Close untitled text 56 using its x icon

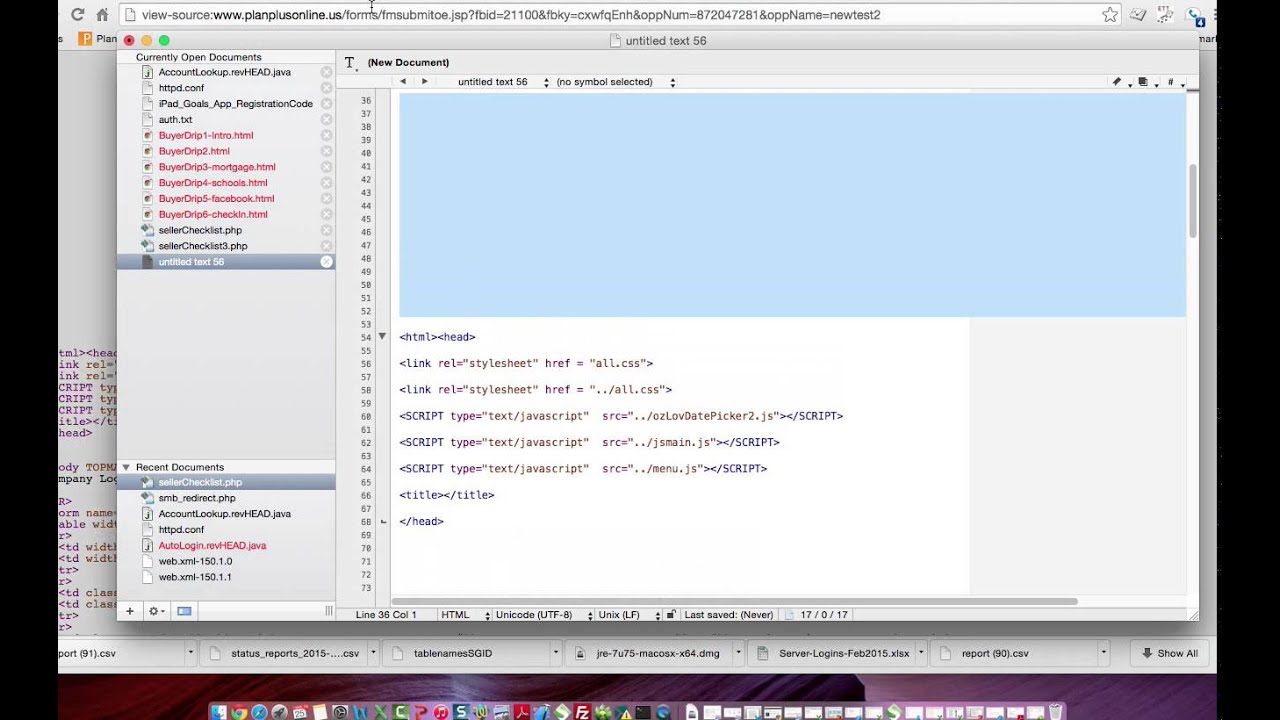click(326, 262)
